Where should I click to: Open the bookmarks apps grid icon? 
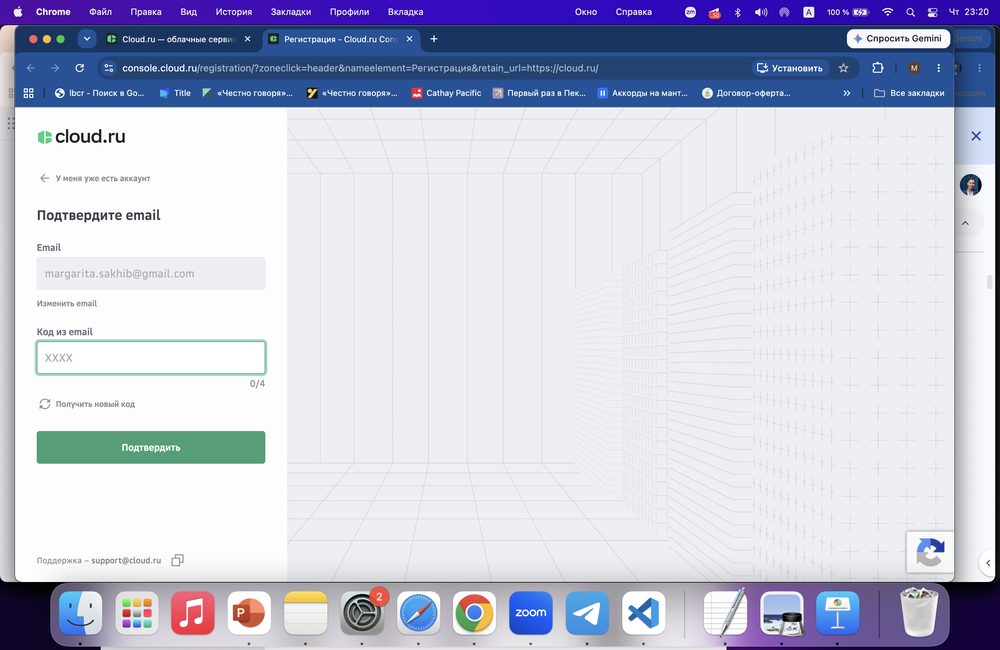(x=29, y=93)
